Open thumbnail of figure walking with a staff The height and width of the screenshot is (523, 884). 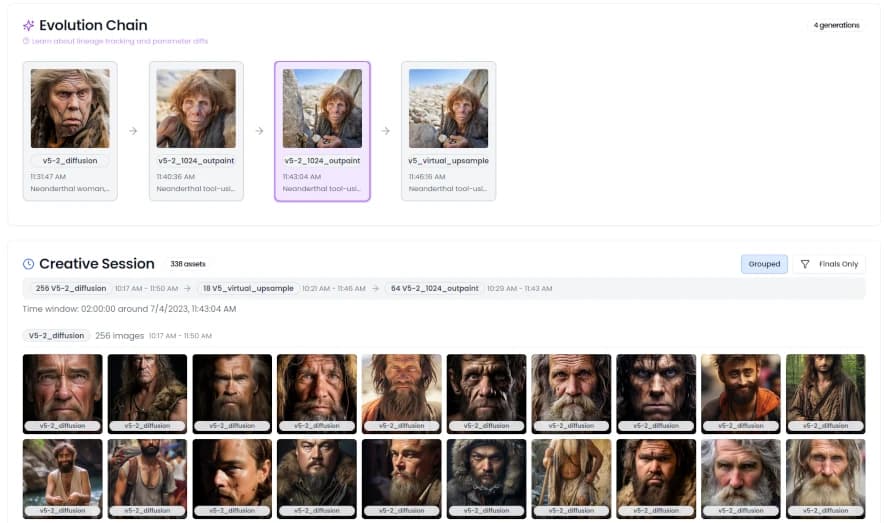tap(571, 479)
